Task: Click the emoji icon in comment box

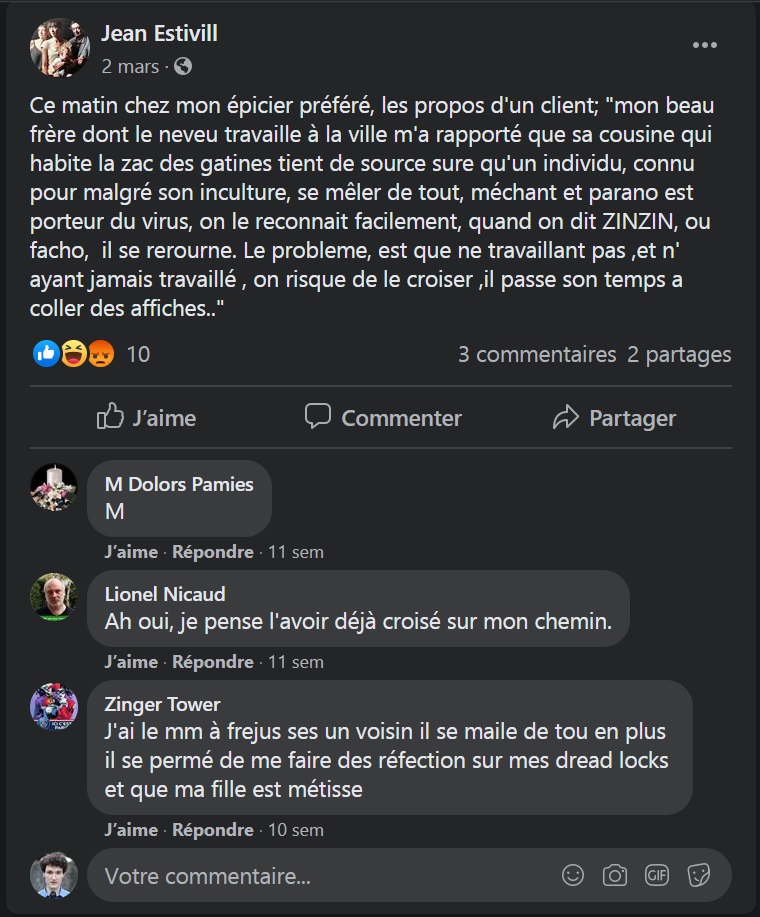Action: 573,876
